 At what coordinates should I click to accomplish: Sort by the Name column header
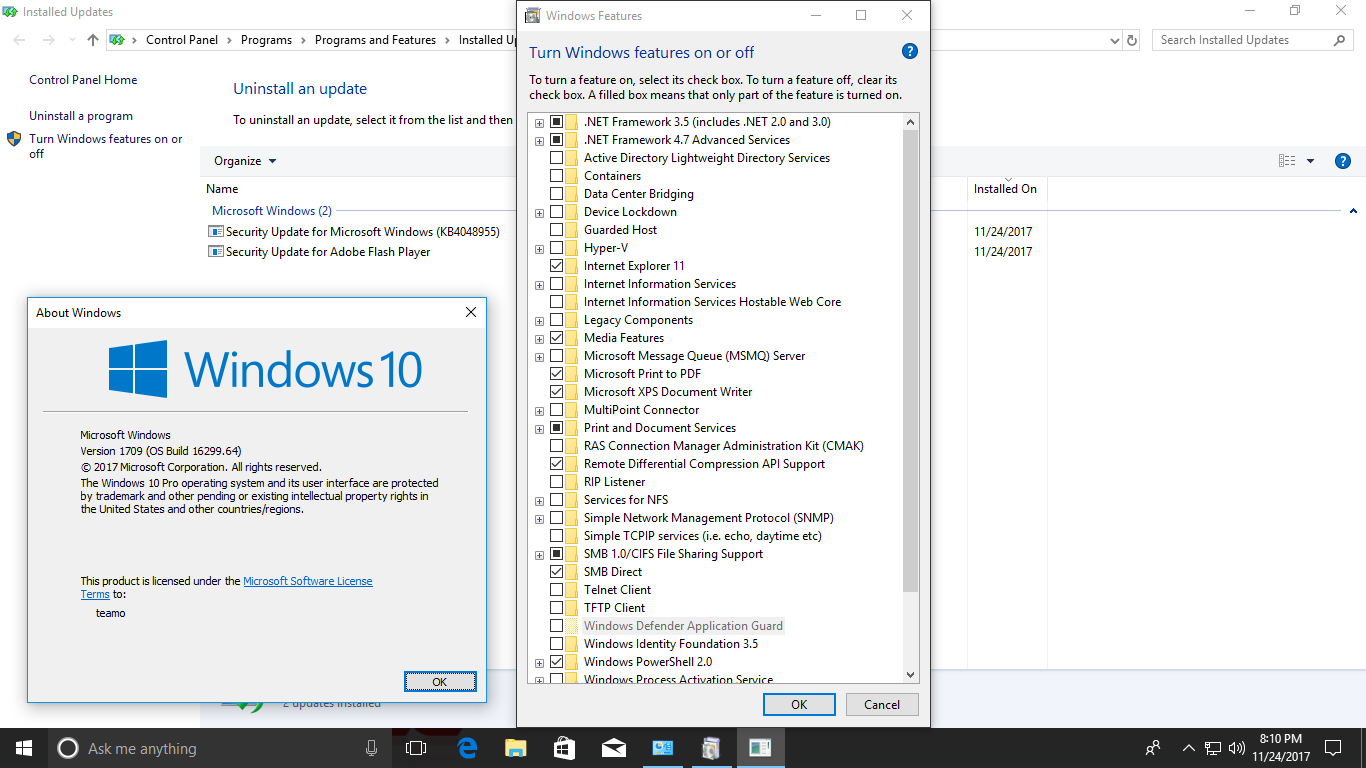[222, 188]
